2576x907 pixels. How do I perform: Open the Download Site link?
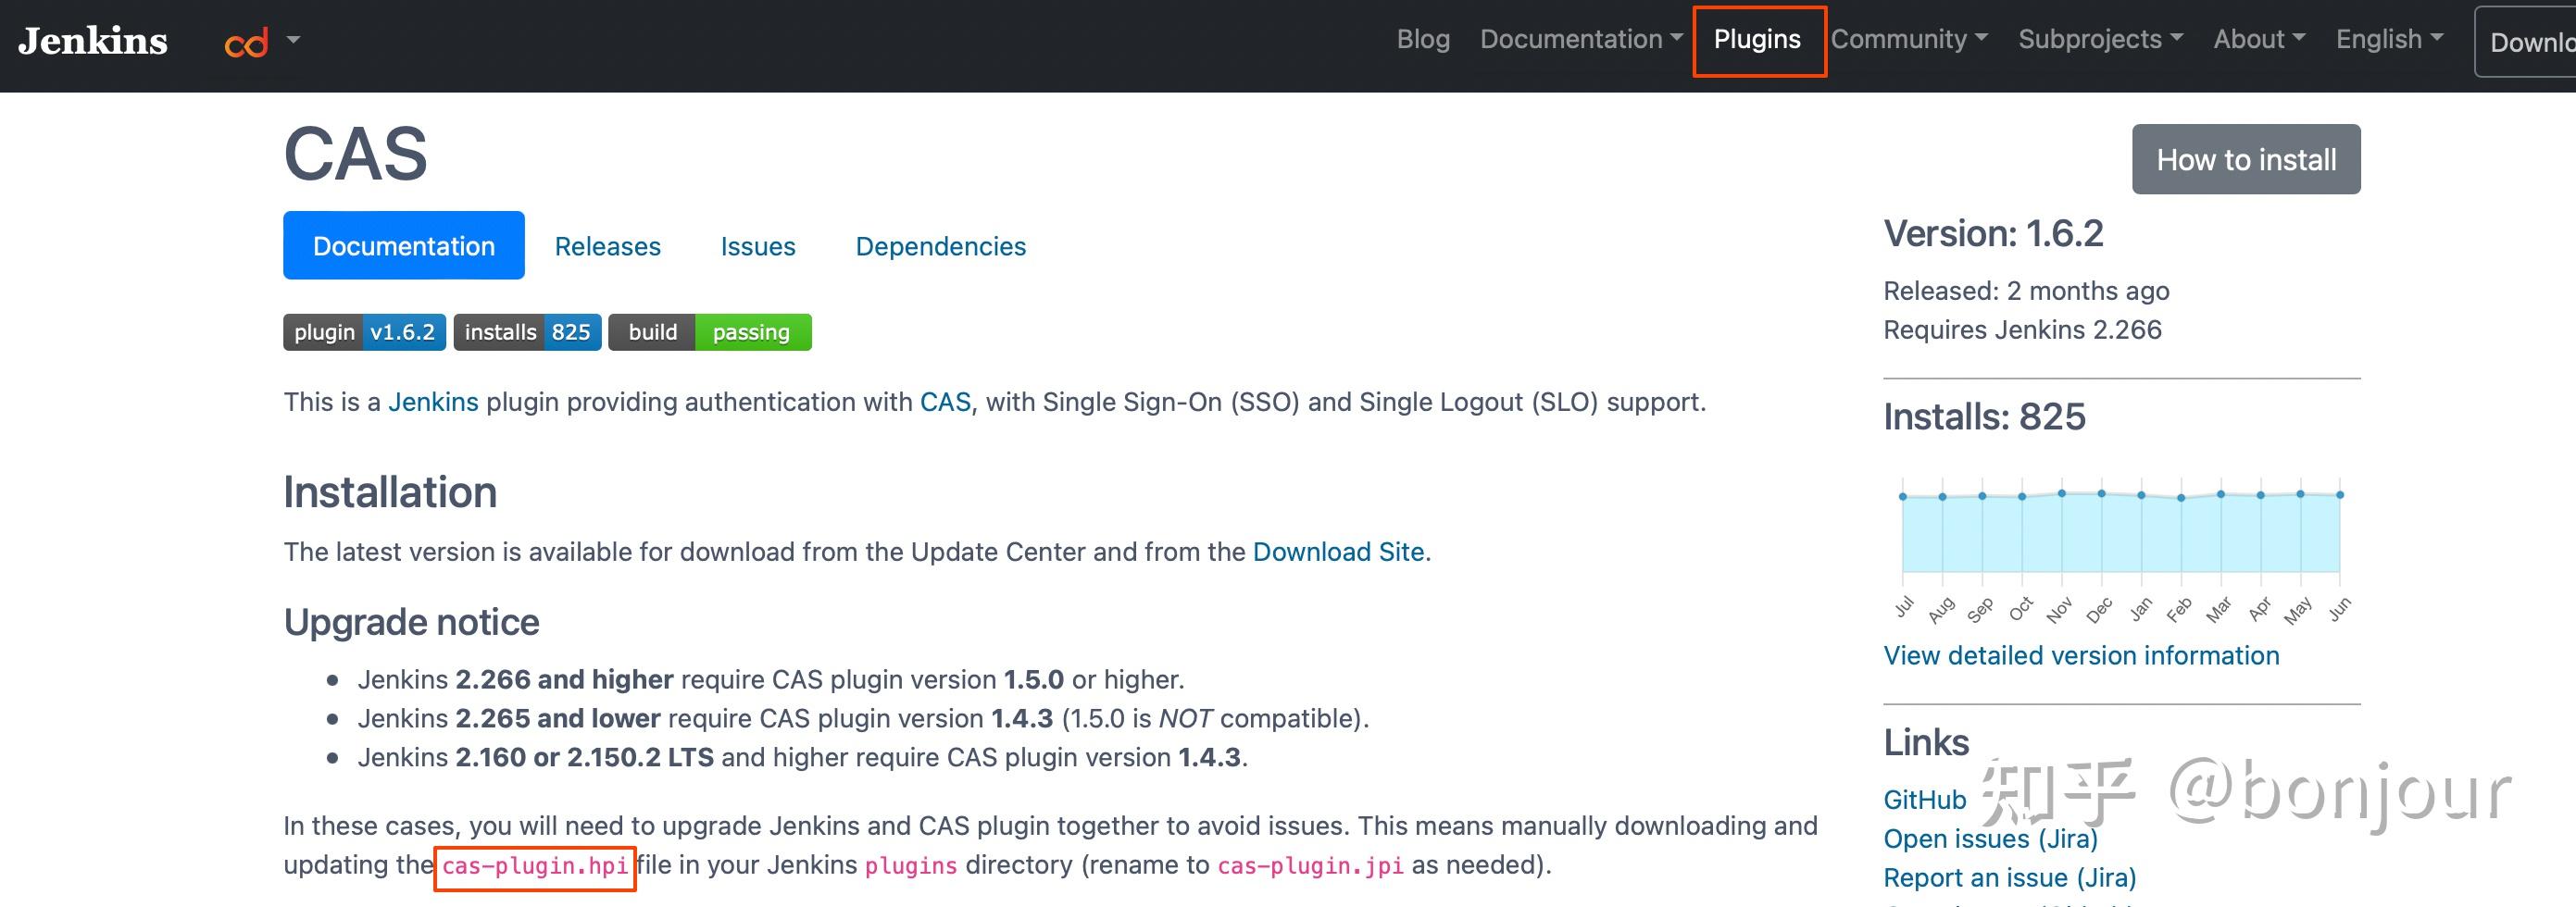point(1338,551)
